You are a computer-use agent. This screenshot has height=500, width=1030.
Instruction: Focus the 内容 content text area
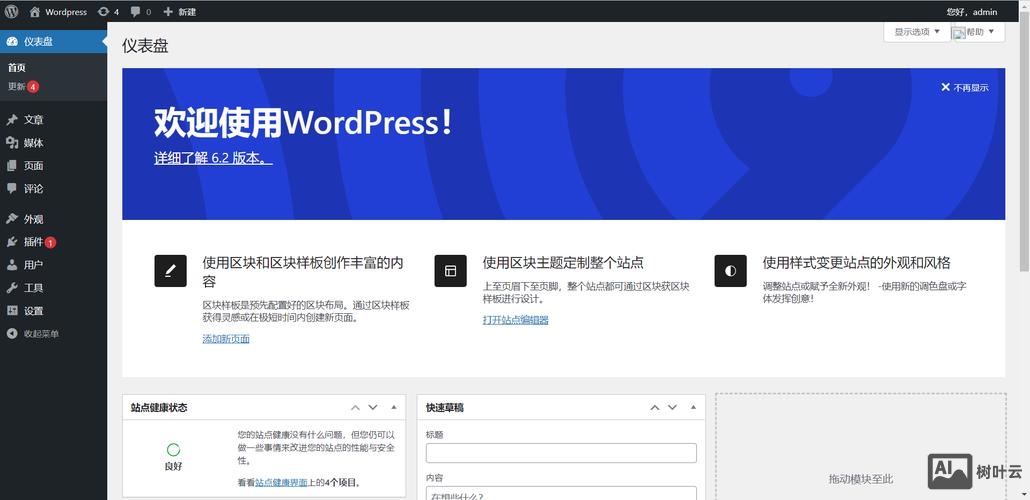click(x=561, y=493)
